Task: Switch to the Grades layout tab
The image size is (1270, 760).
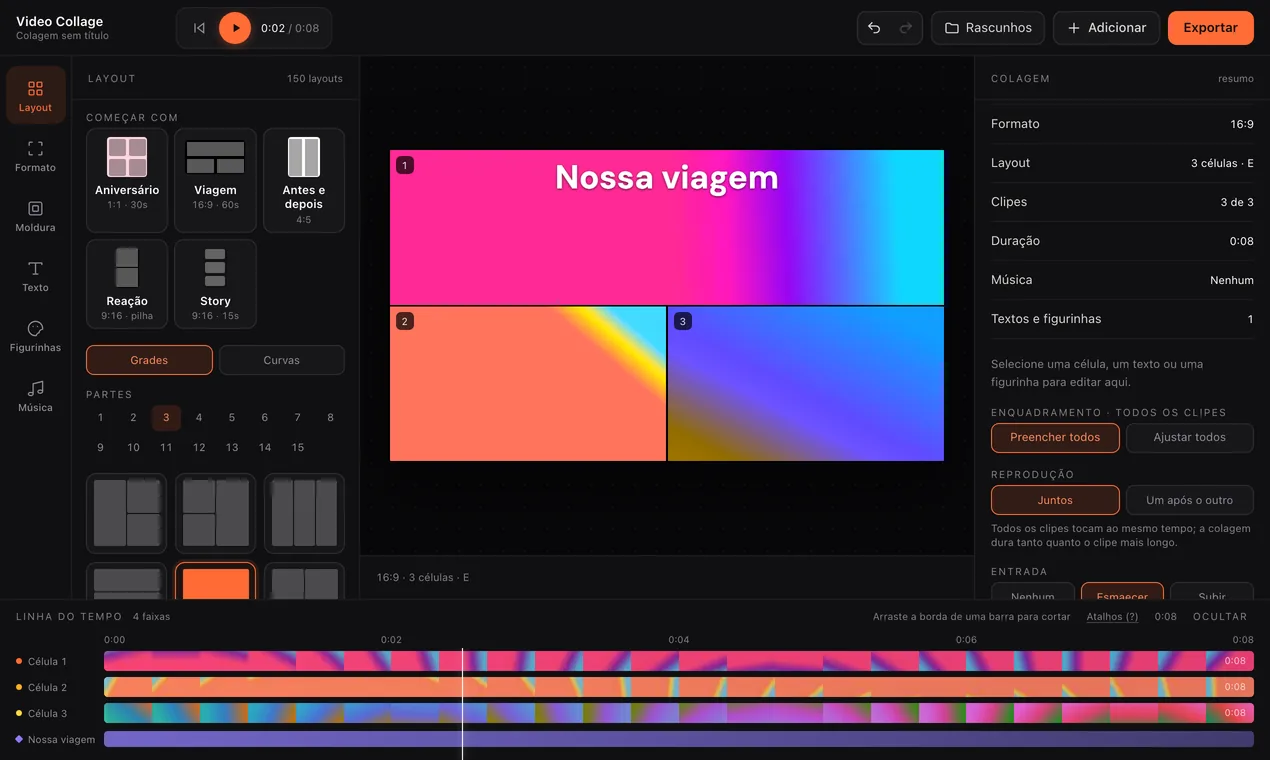Action: 149,360
